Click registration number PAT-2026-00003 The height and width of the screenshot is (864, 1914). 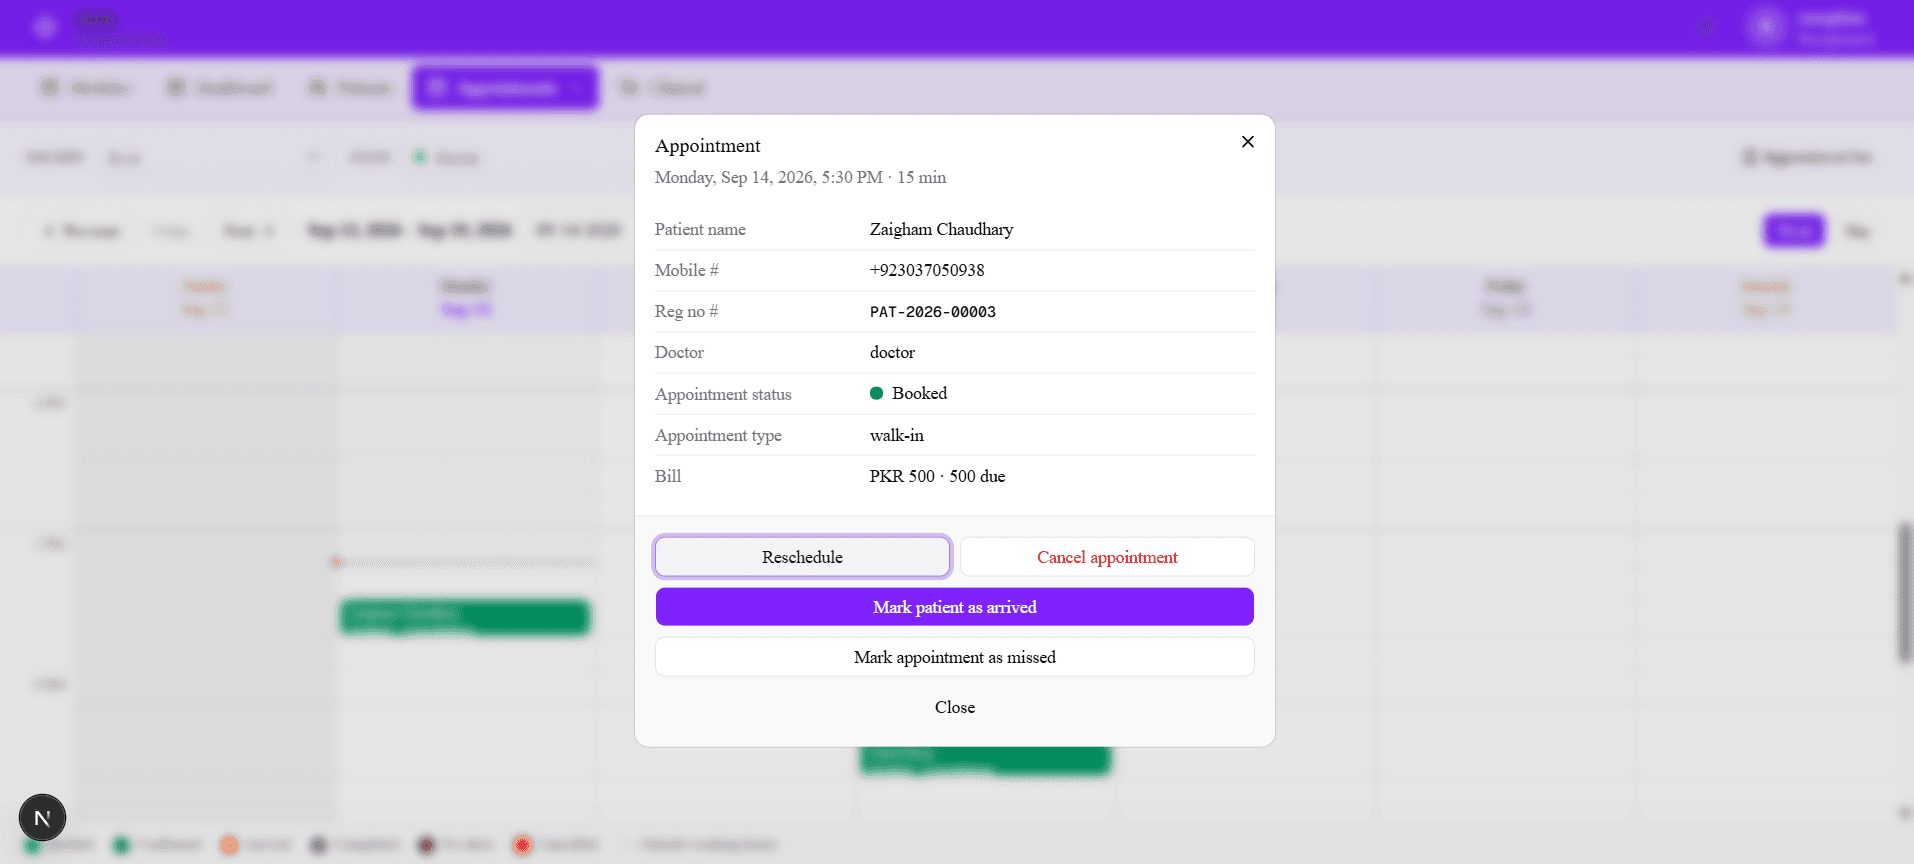932,312
